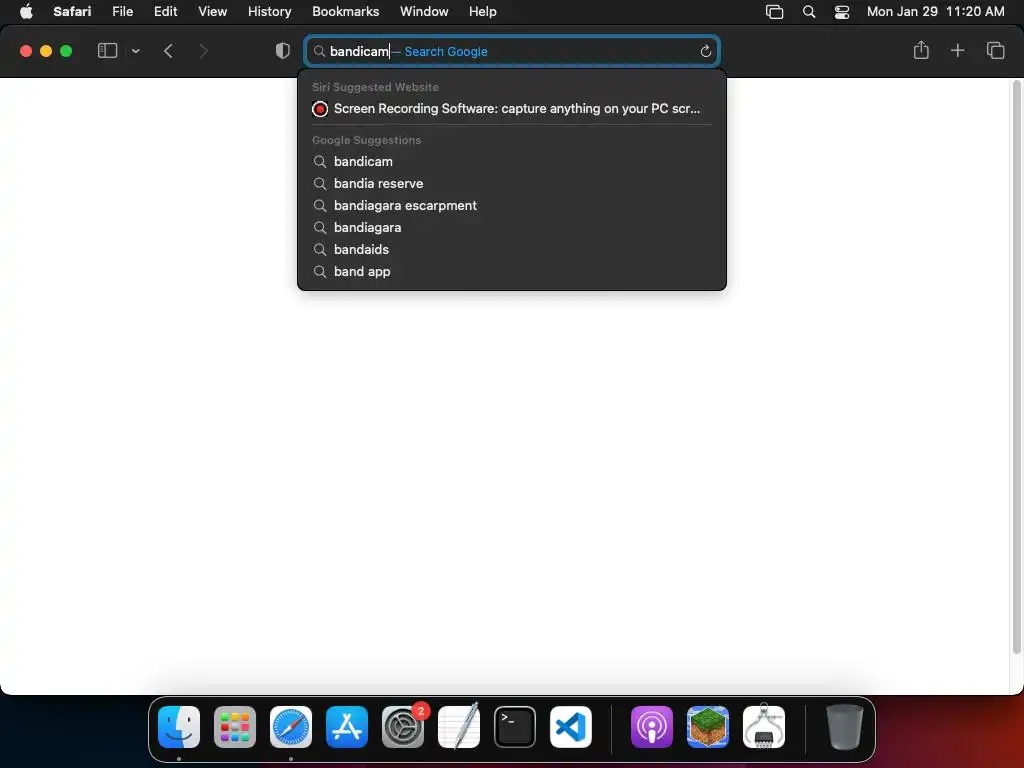Click the reload page icon in address bar
Image resolution: width=1024 pixels, height=768 pixels.
pos(705,52)
